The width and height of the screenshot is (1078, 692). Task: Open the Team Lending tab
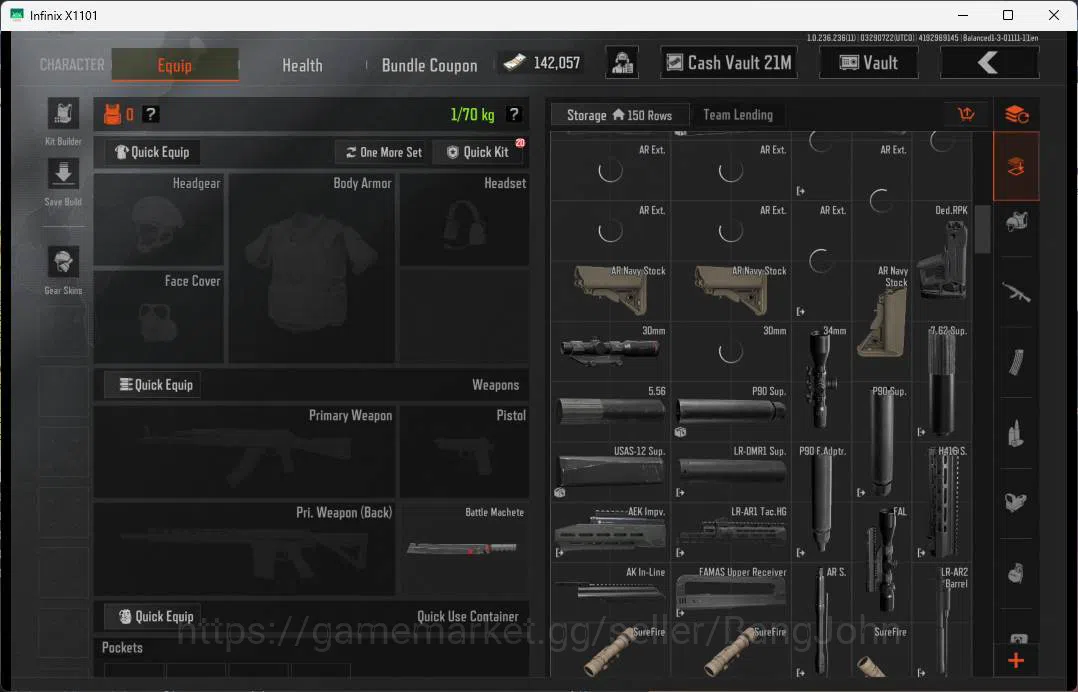pos(738,115)
